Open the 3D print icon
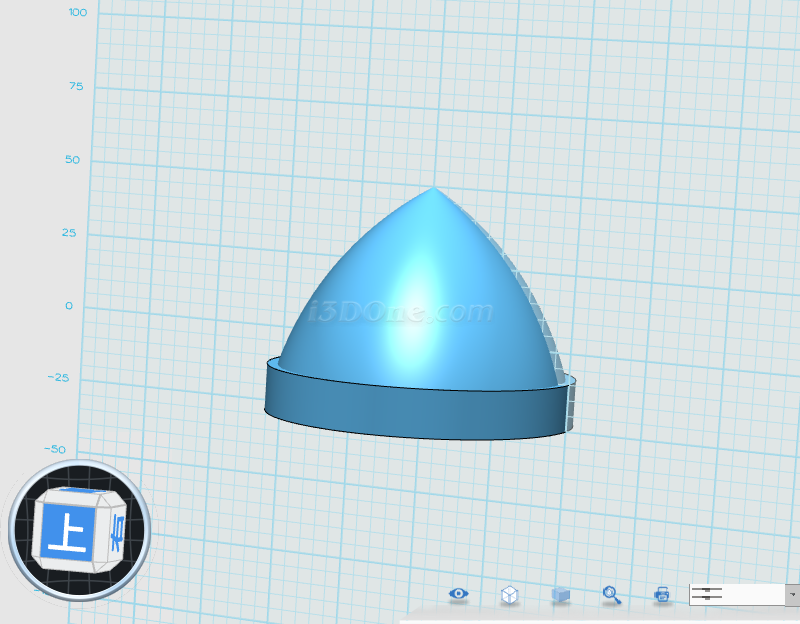 click(x=662, y=594)
